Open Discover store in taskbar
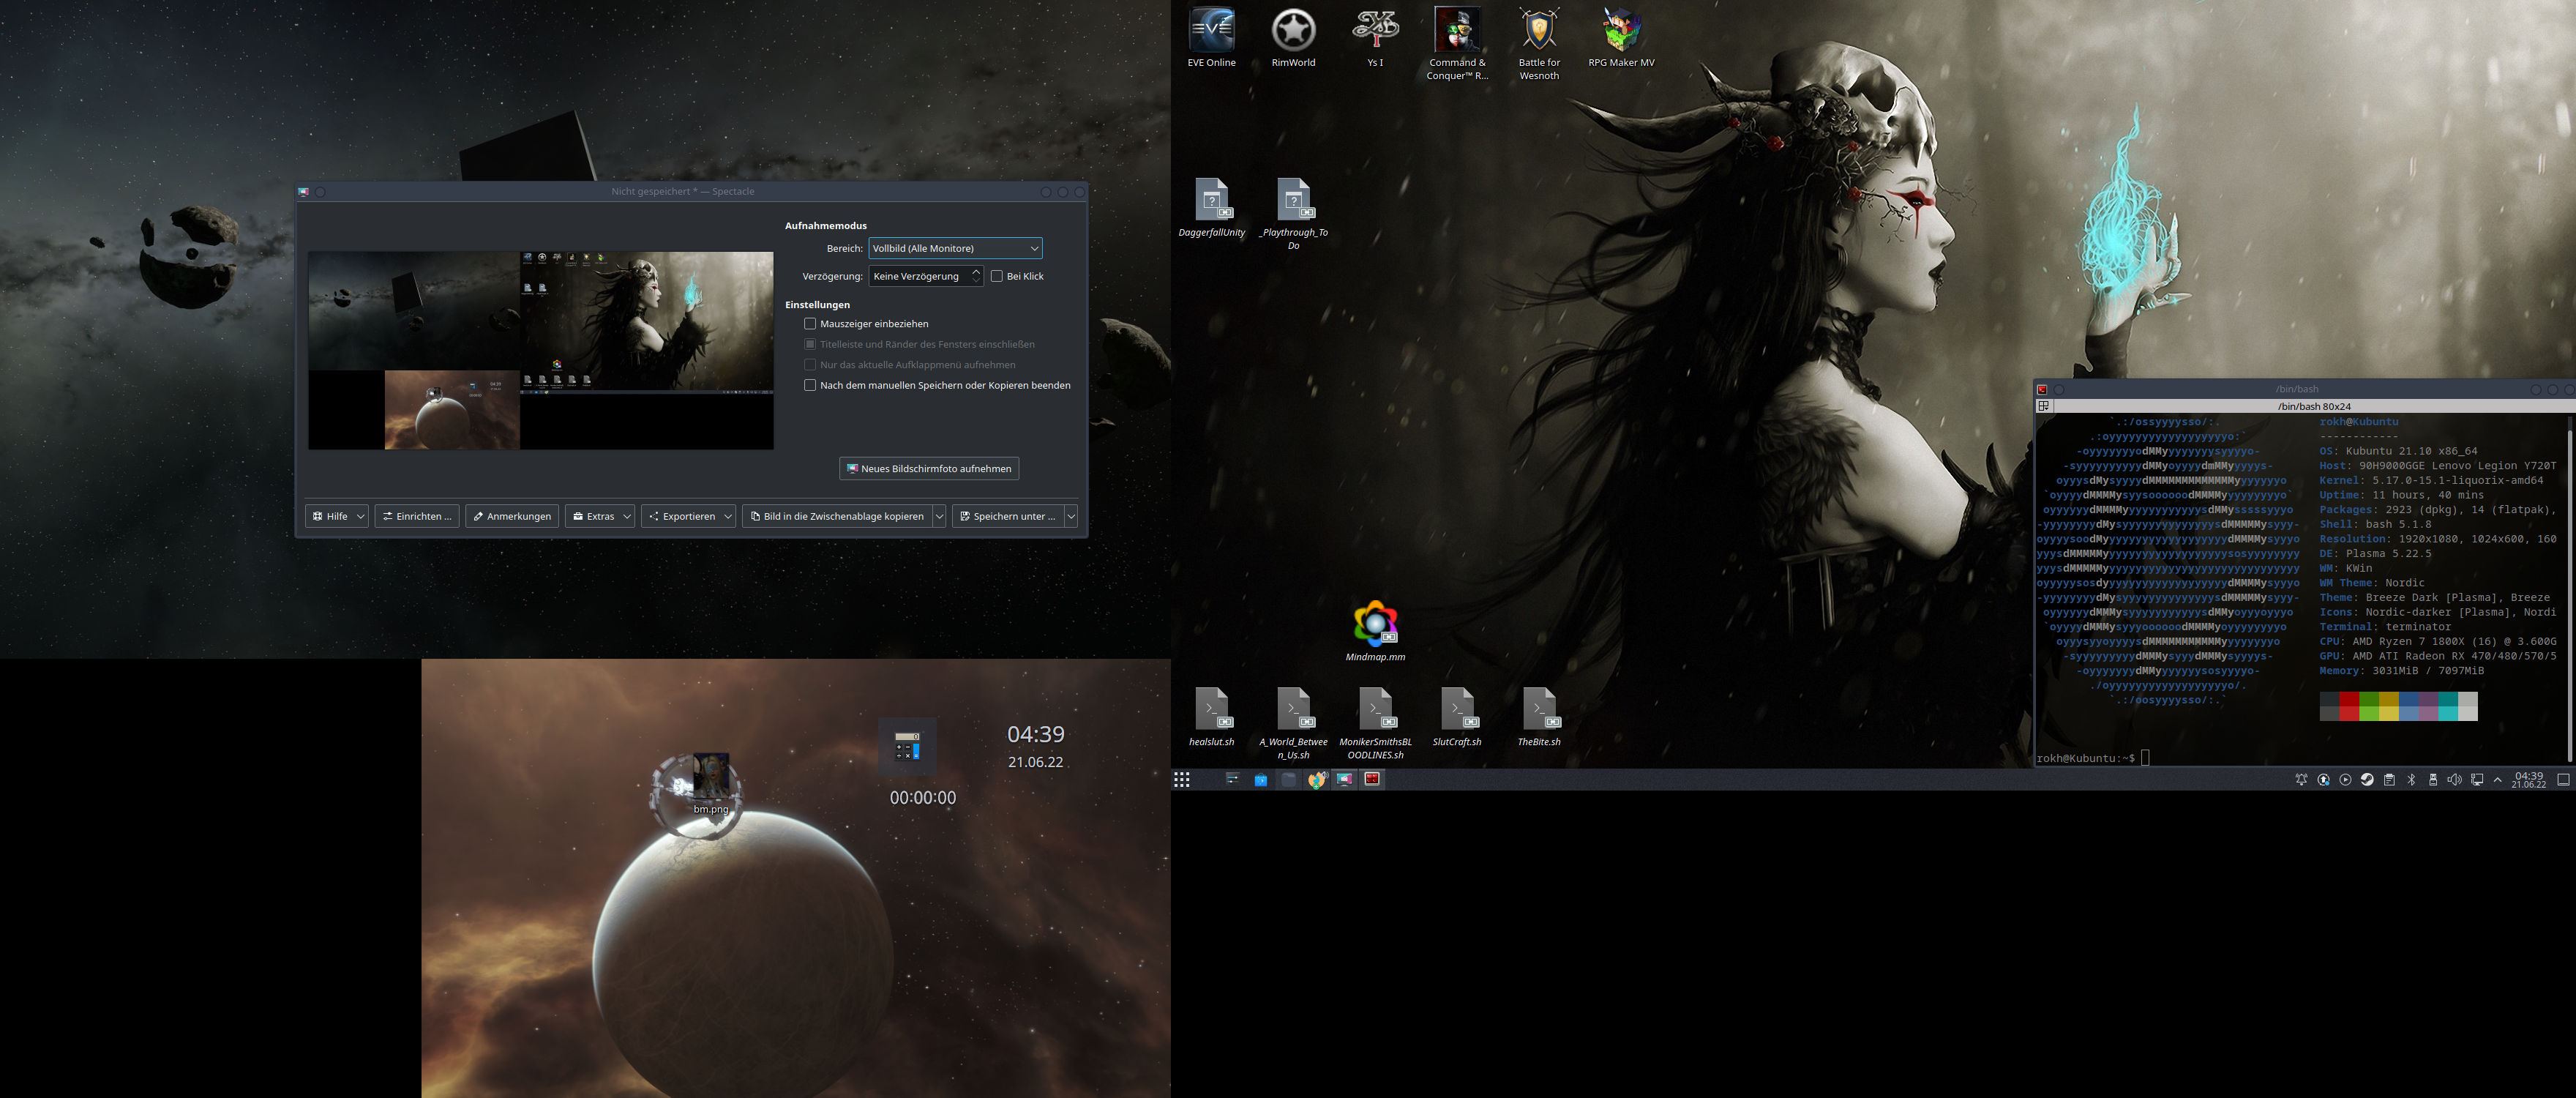 1260,780
